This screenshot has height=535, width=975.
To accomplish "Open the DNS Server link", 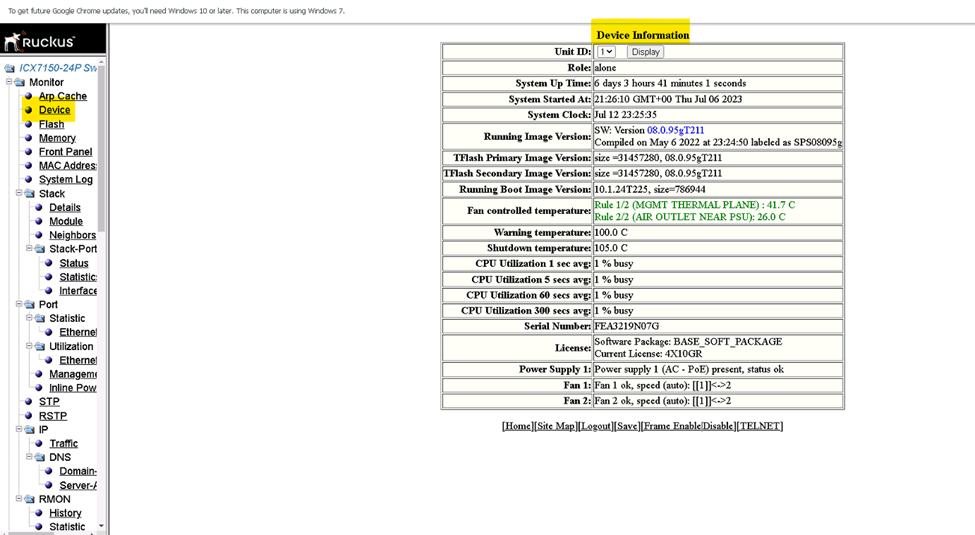I will 78,485.
